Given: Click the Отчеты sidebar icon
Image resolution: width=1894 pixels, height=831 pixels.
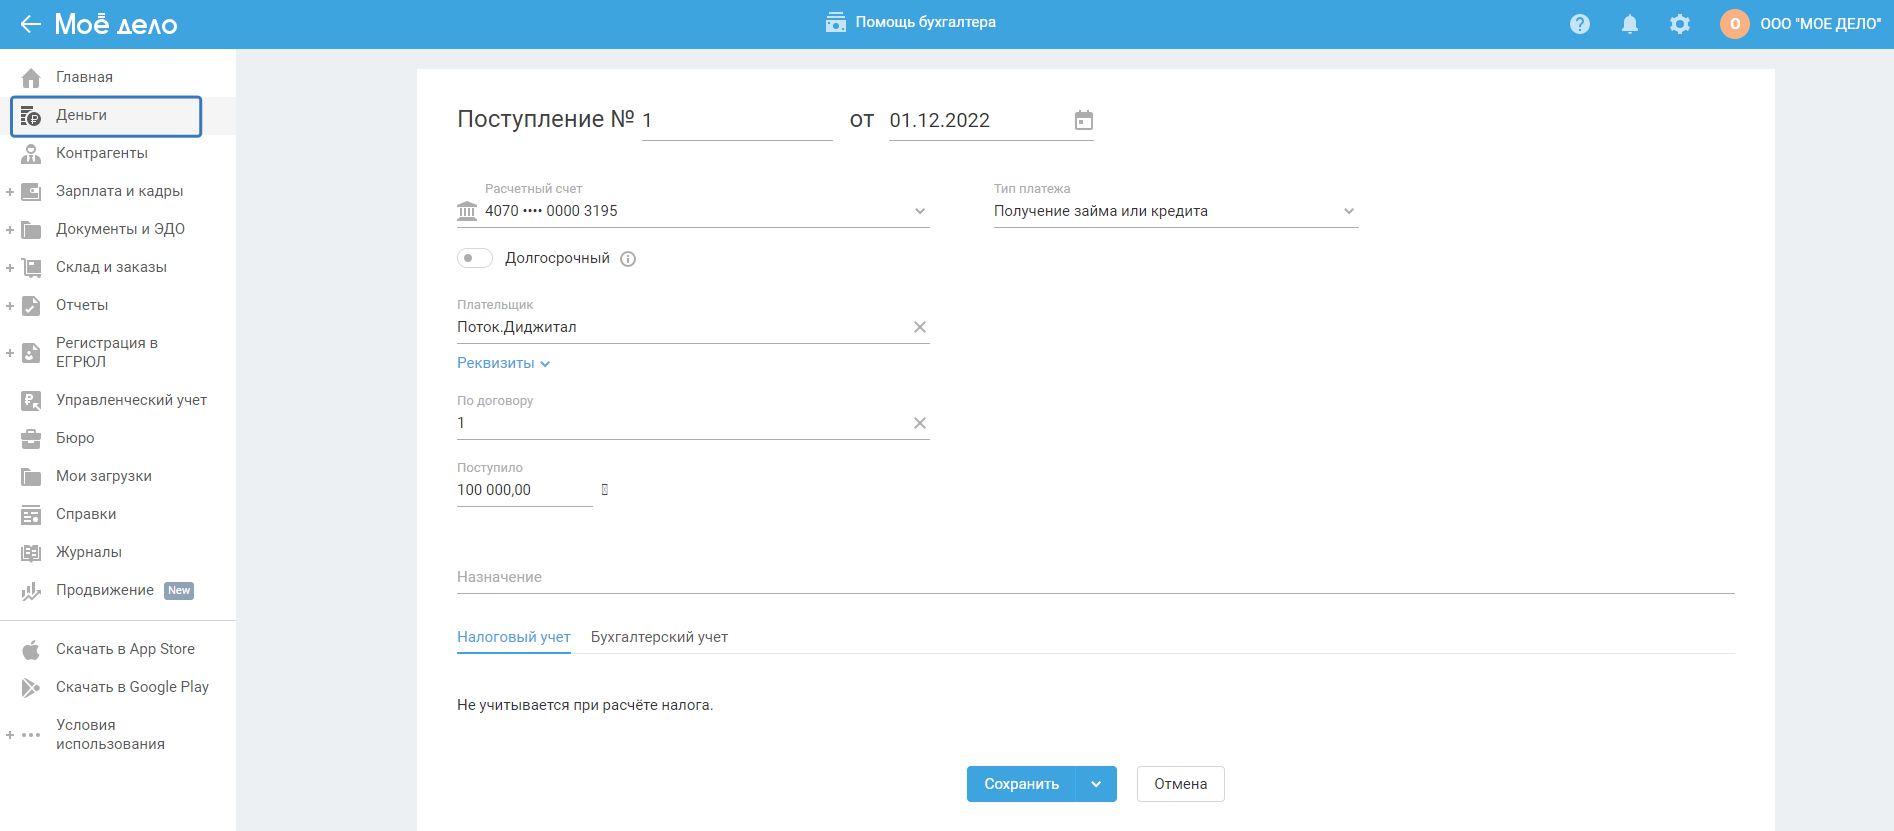Looking at the screenshot, I should tap(31, 305).
